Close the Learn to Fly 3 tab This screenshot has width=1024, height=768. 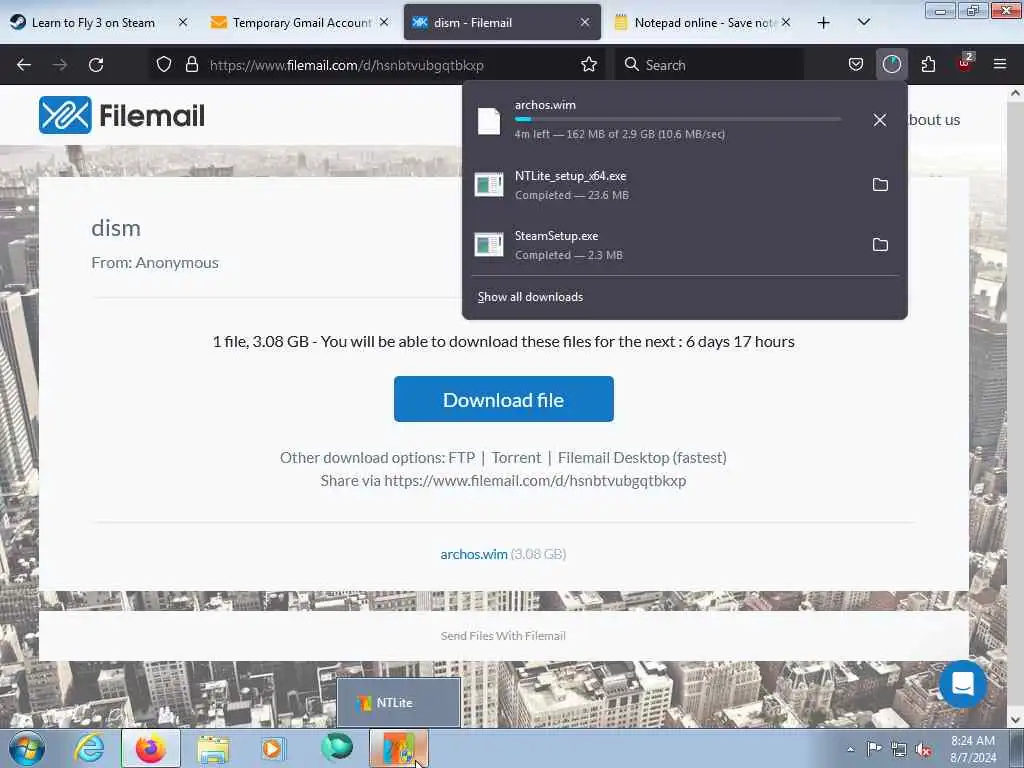pos(183,22)
